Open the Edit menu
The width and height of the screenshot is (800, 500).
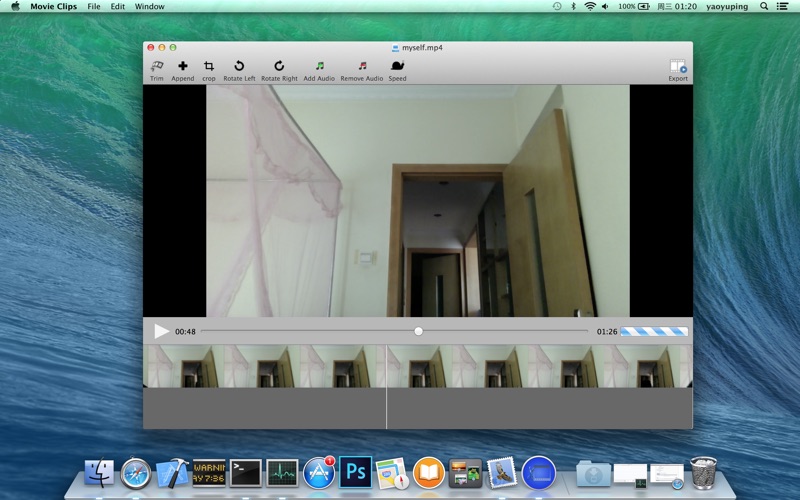coord(118,7)
